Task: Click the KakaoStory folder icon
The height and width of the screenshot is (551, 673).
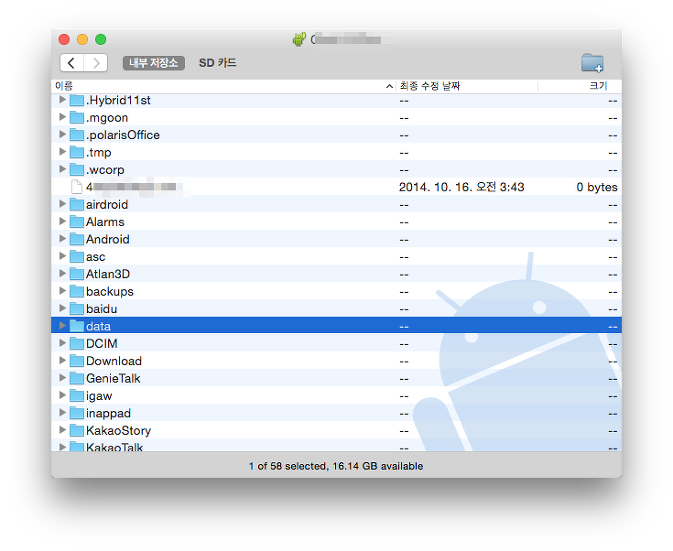Action: 77,430
